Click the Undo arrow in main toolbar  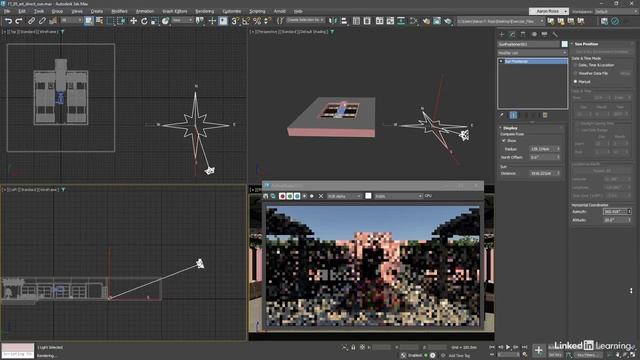click(x=8, y=21)
